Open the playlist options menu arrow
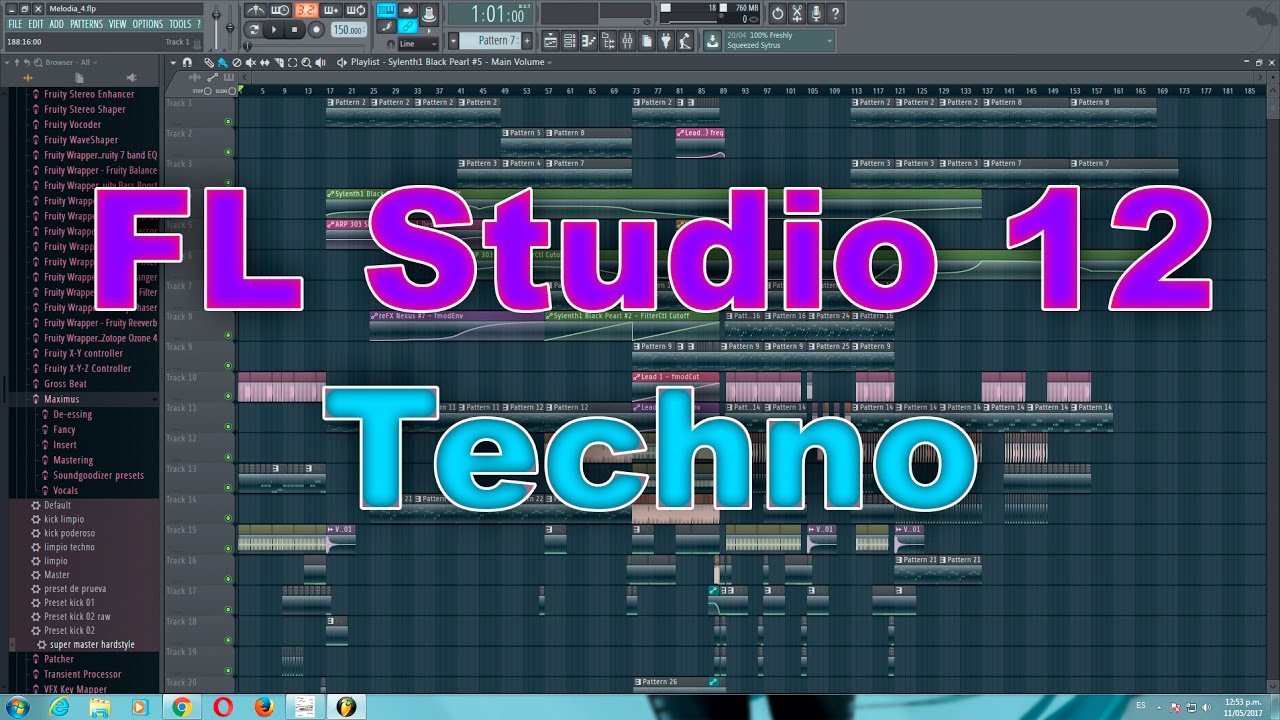This screenshot has width=1280, height=720. (x=173, y=63)
